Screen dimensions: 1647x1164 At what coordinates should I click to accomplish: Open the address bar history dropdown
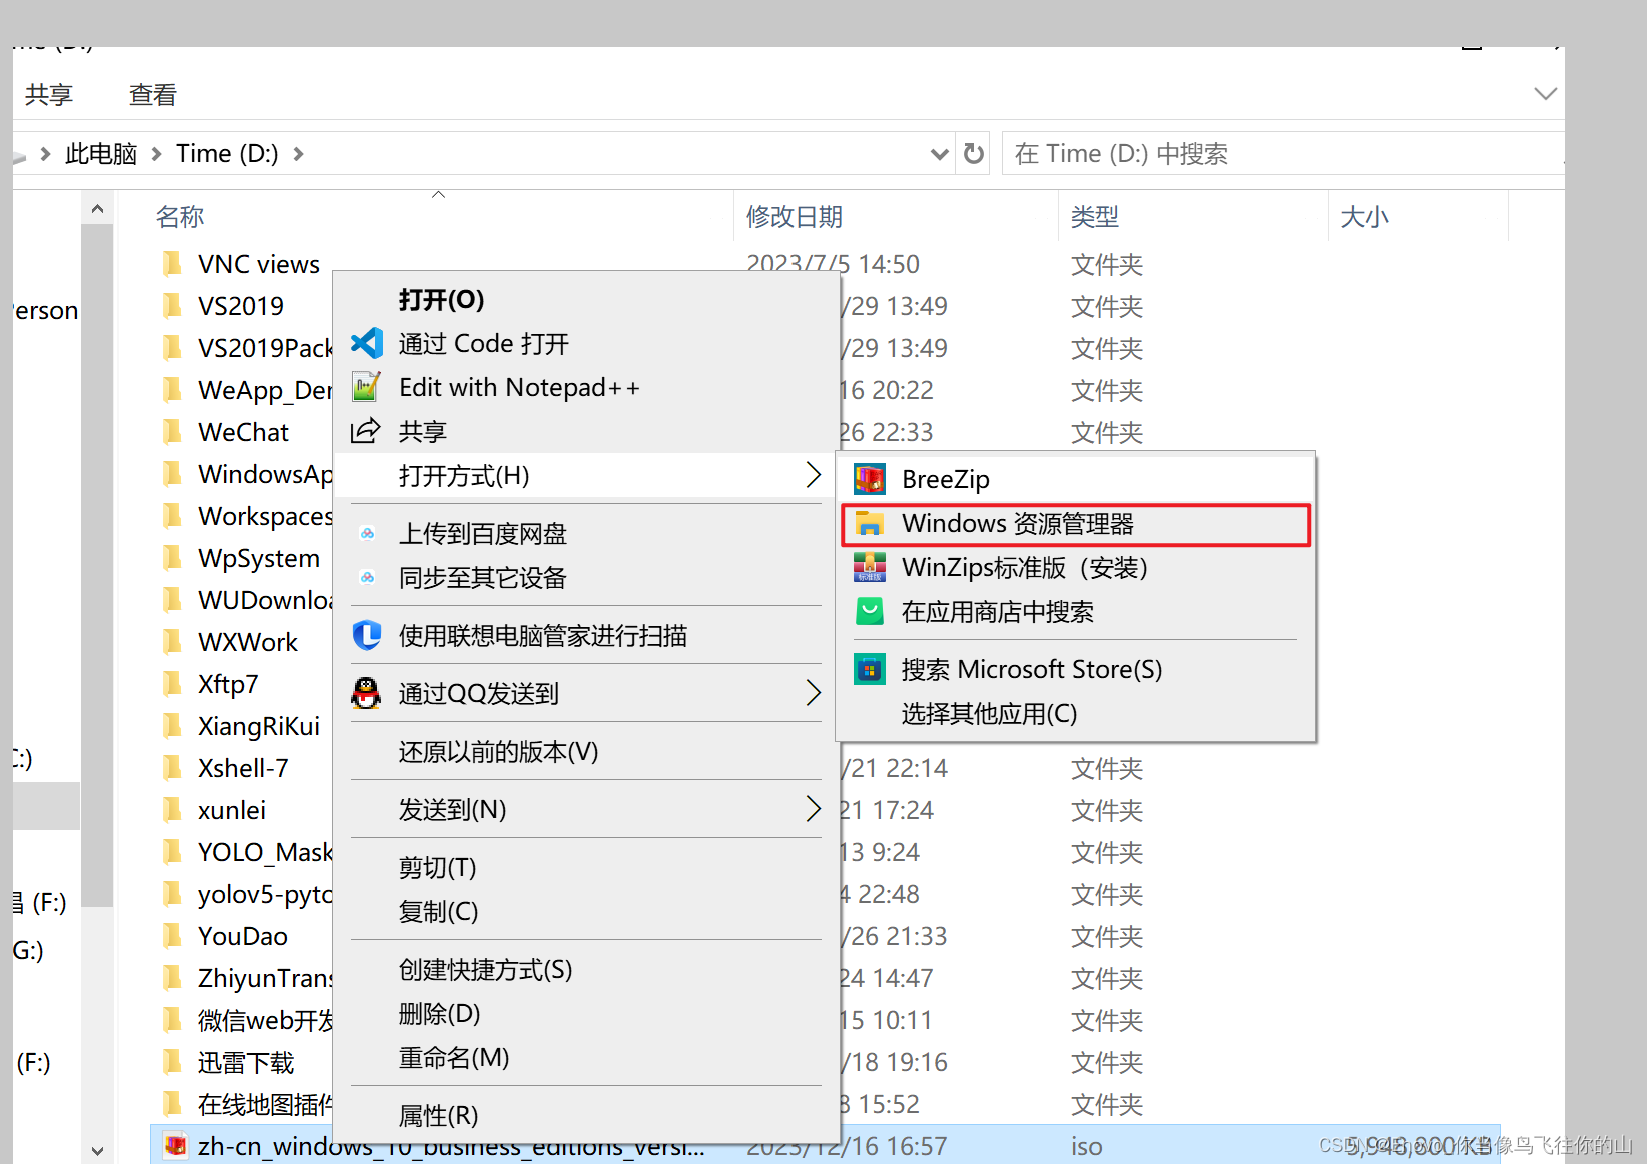pyautogui.click(x=939, y=154)
